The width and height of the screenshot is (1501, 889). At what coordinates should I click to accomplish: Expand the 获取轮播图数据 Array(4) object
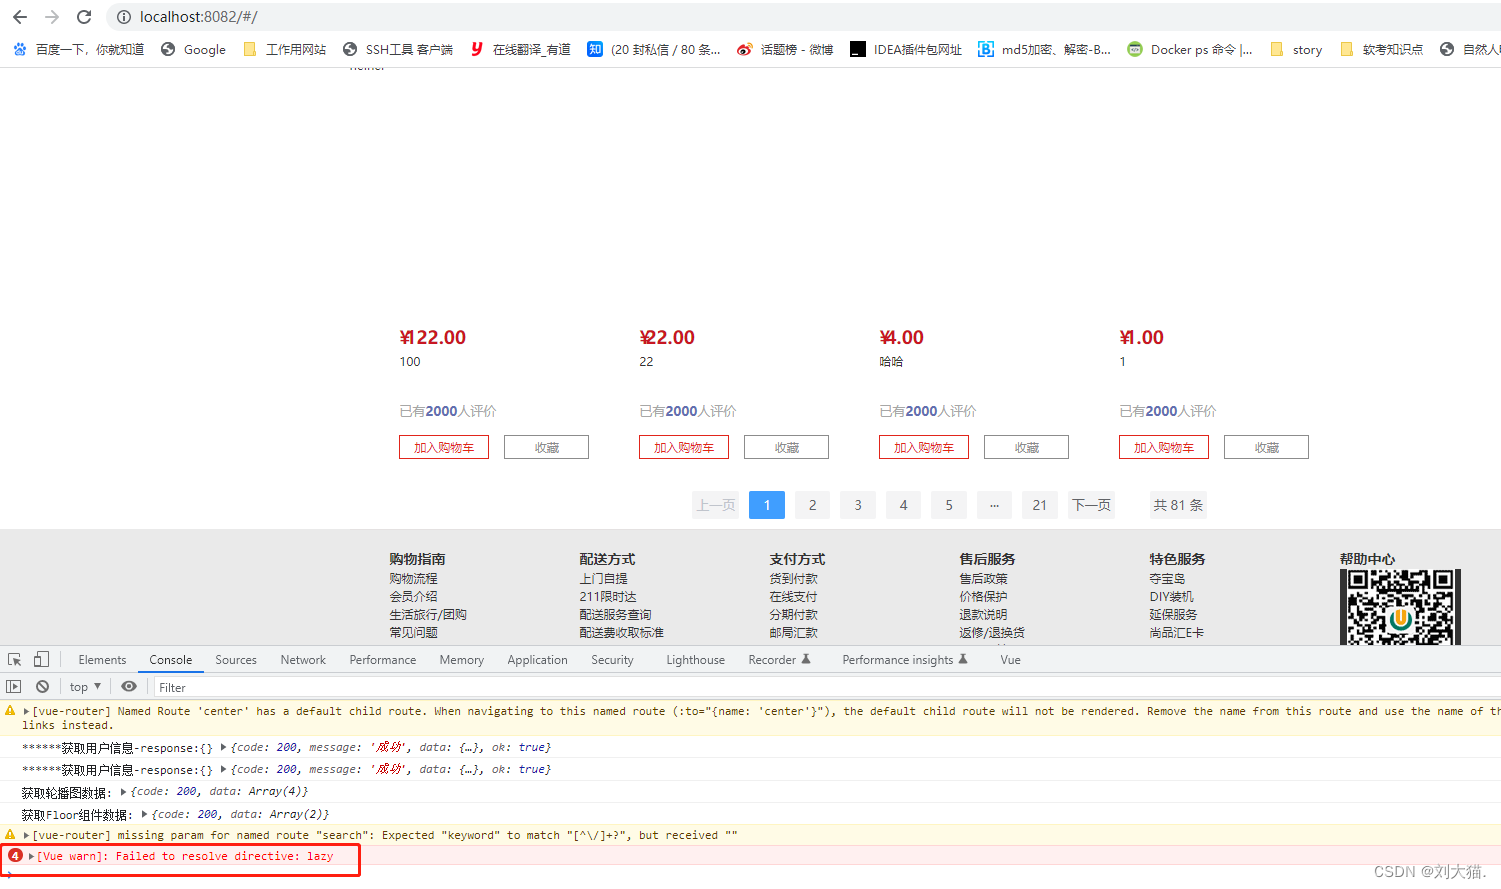click(124, 792)
